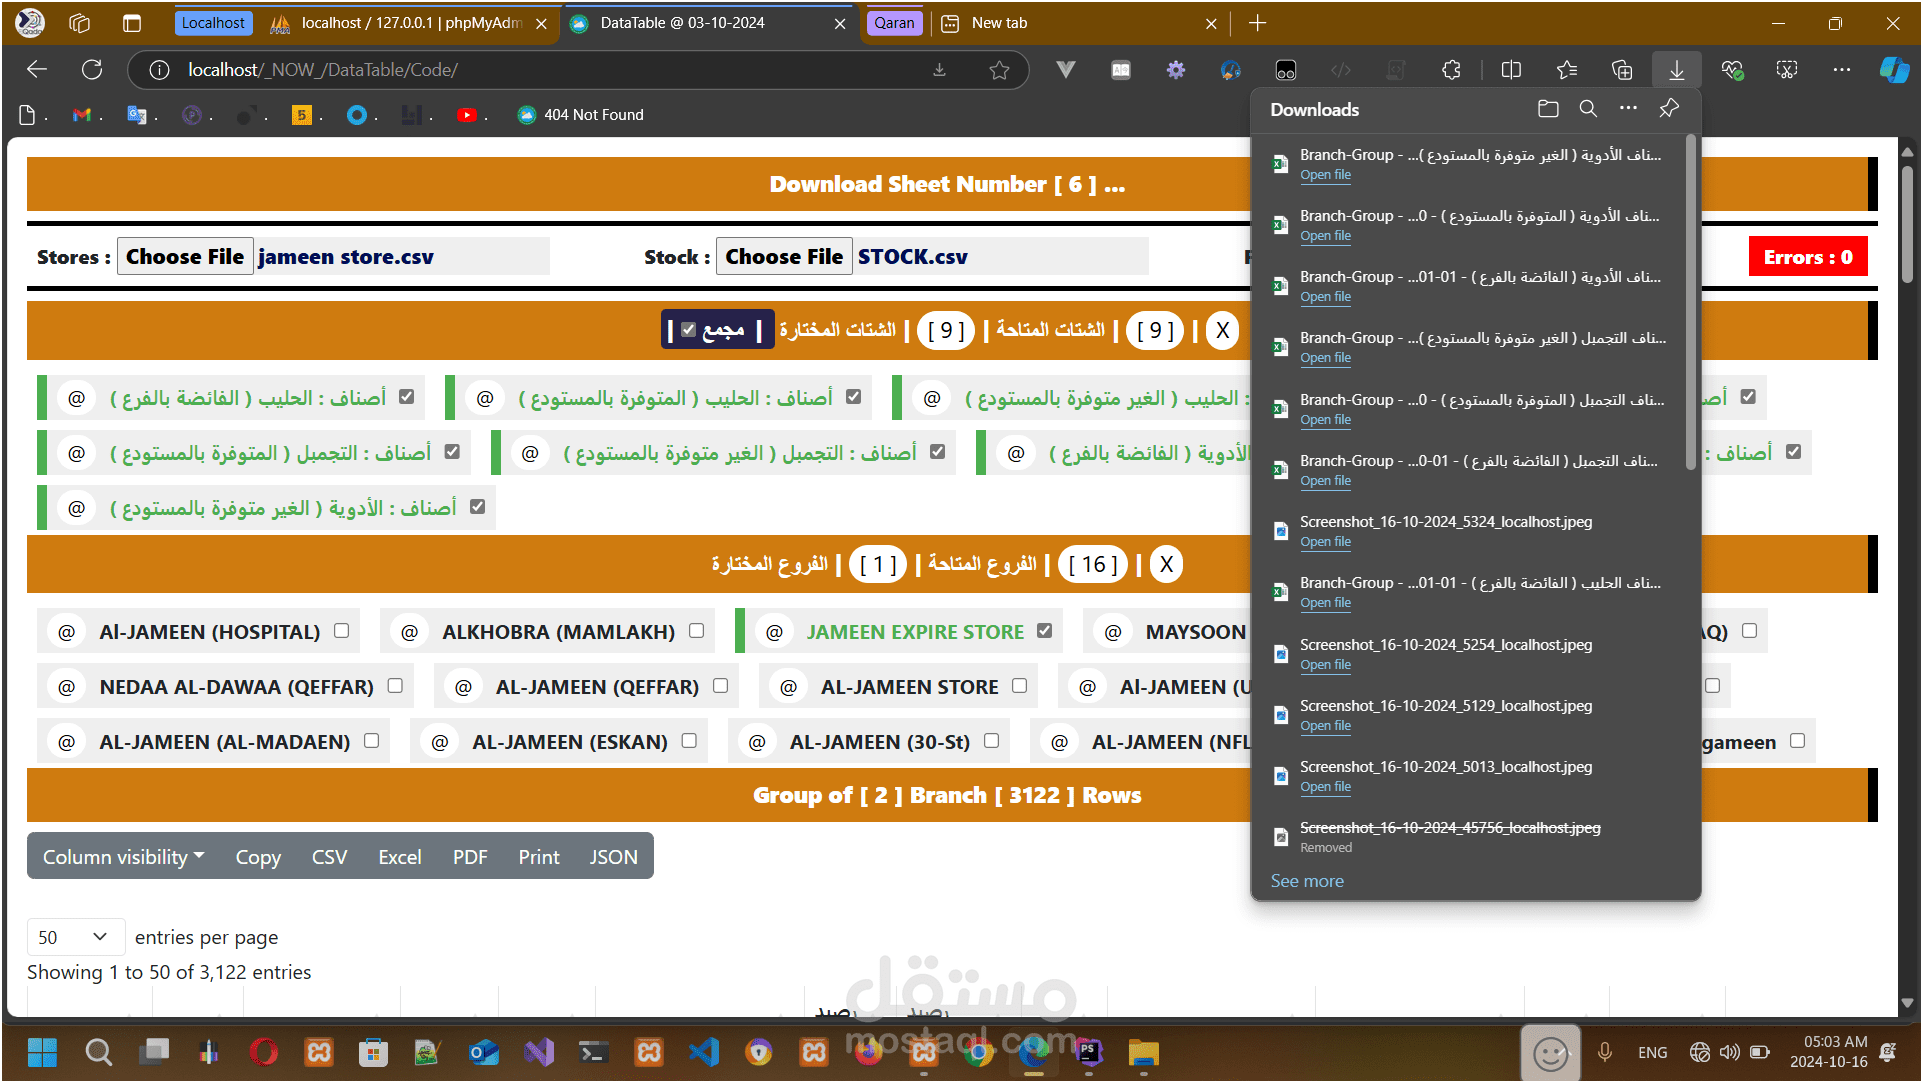The height and width of the screenshot is (1083, 1923).
Task: Search downloads with the magnifier icon
Action: click(x=1588, y=109)
